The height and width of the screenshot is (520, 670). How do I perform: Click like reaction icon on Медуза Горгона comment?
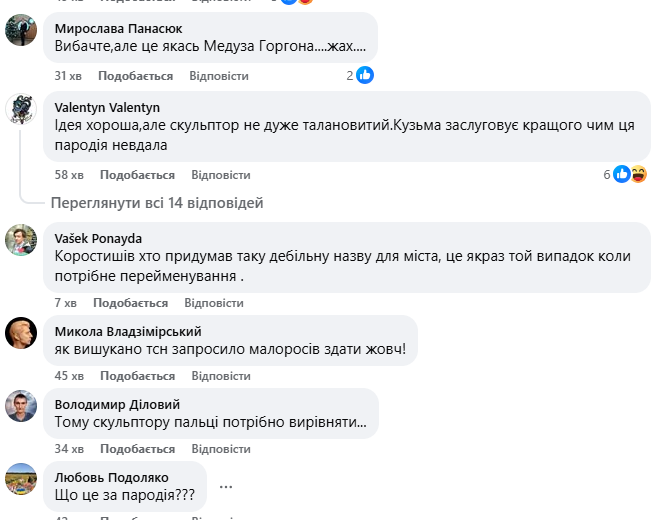(365, 75)
